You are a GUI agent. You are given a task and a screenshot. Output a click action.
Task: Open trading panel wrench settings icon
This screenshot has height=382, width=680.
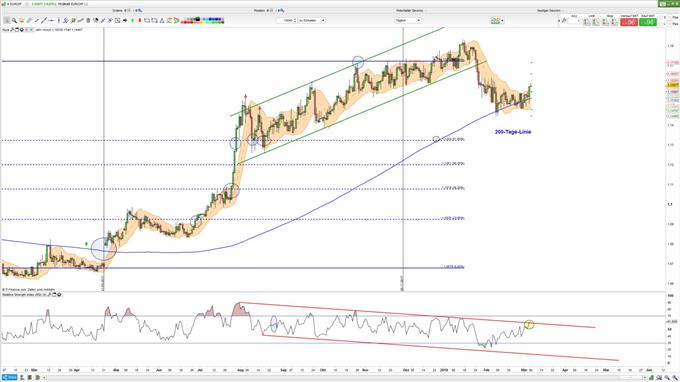[x=564, y=20]
